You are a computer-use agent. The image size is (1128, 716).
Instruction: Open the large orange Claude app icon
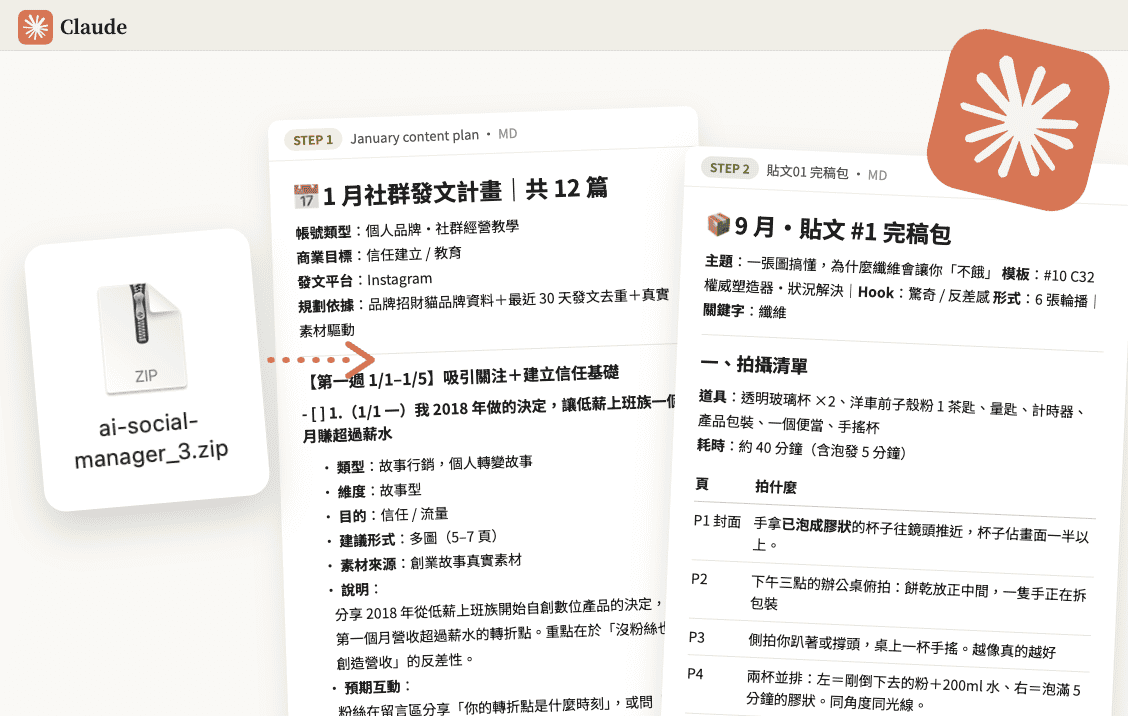tap(1018, 120)
